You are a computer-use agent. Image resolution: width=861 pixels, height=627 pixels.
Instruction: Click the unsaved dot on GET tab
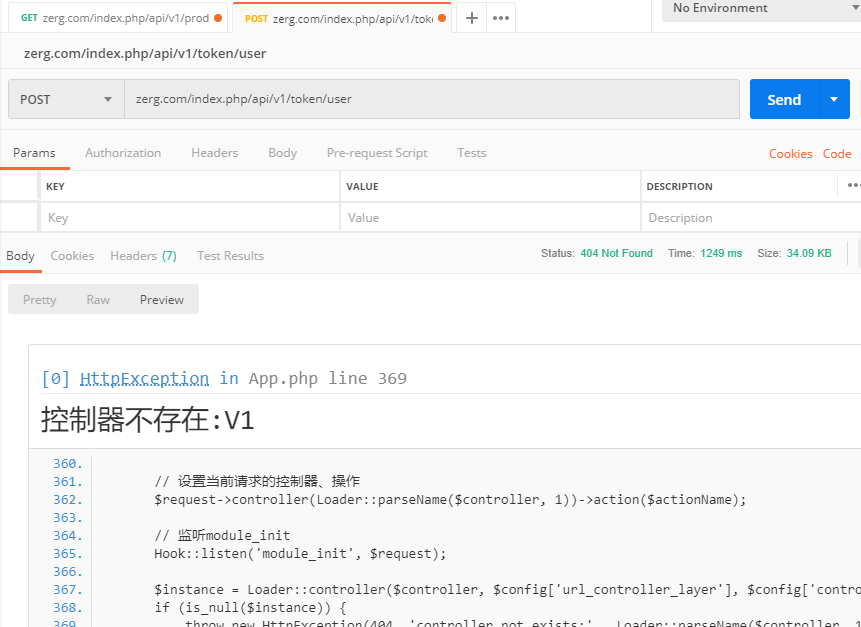pyautogui.click(x=218, y=18)
